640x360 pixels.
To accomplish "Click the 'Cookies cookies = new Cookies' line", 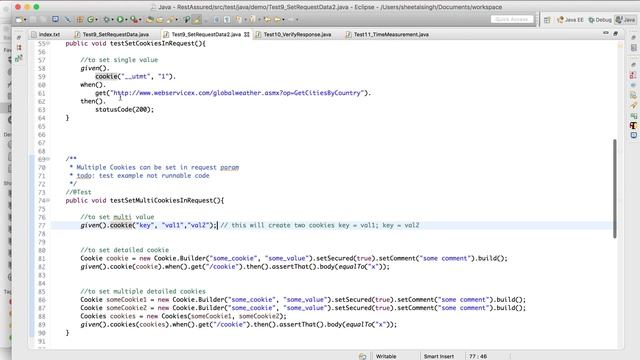I will pyautogui.click(x=183, y=316).
